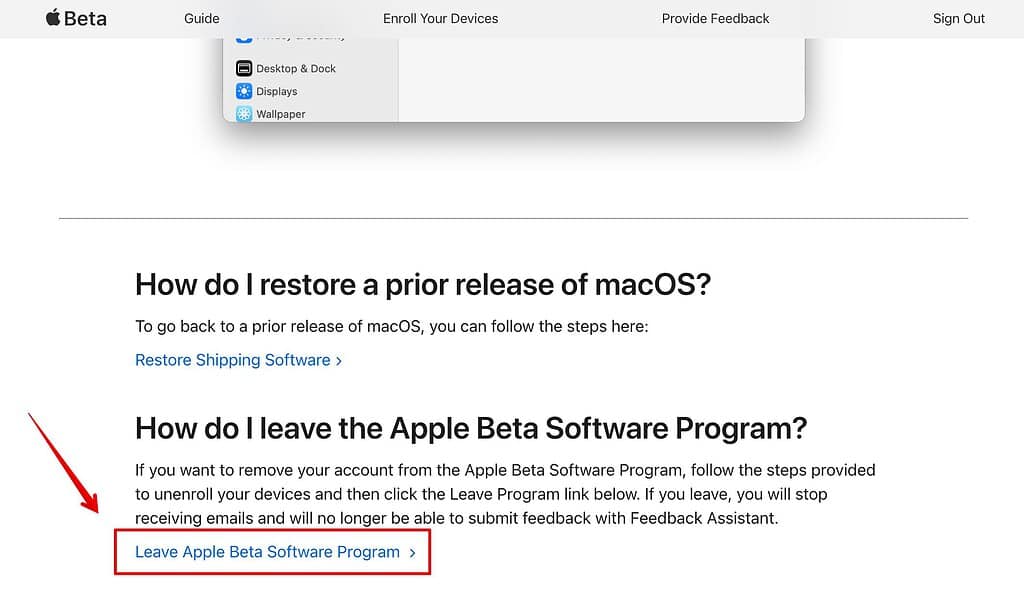1024x592 pixels.
Task: Click the disclosure arrow after Leave Program link
Action: [412, 551]
